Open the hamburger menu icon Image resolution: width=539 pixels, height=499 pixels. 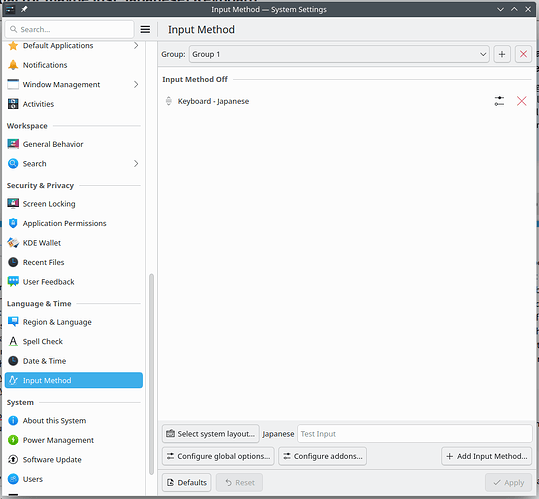pos(145,30)
